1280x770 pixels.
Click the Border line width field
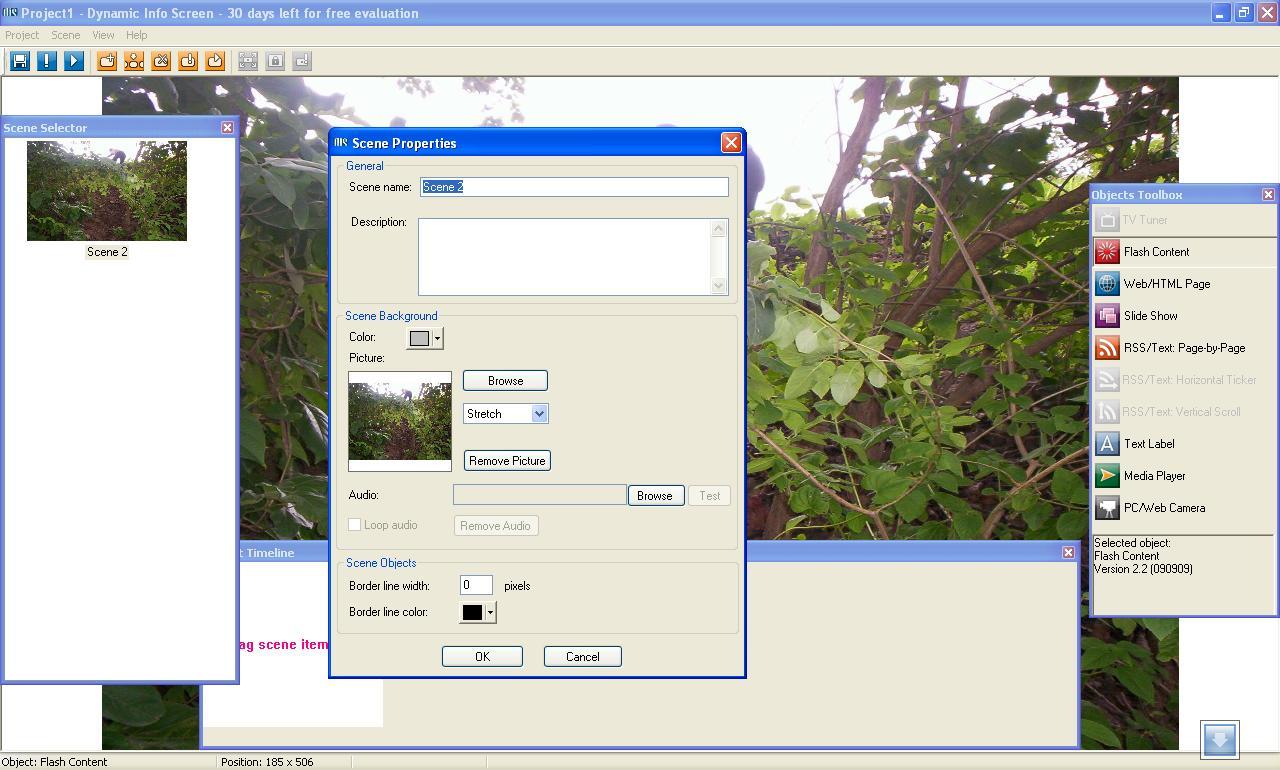476,586
